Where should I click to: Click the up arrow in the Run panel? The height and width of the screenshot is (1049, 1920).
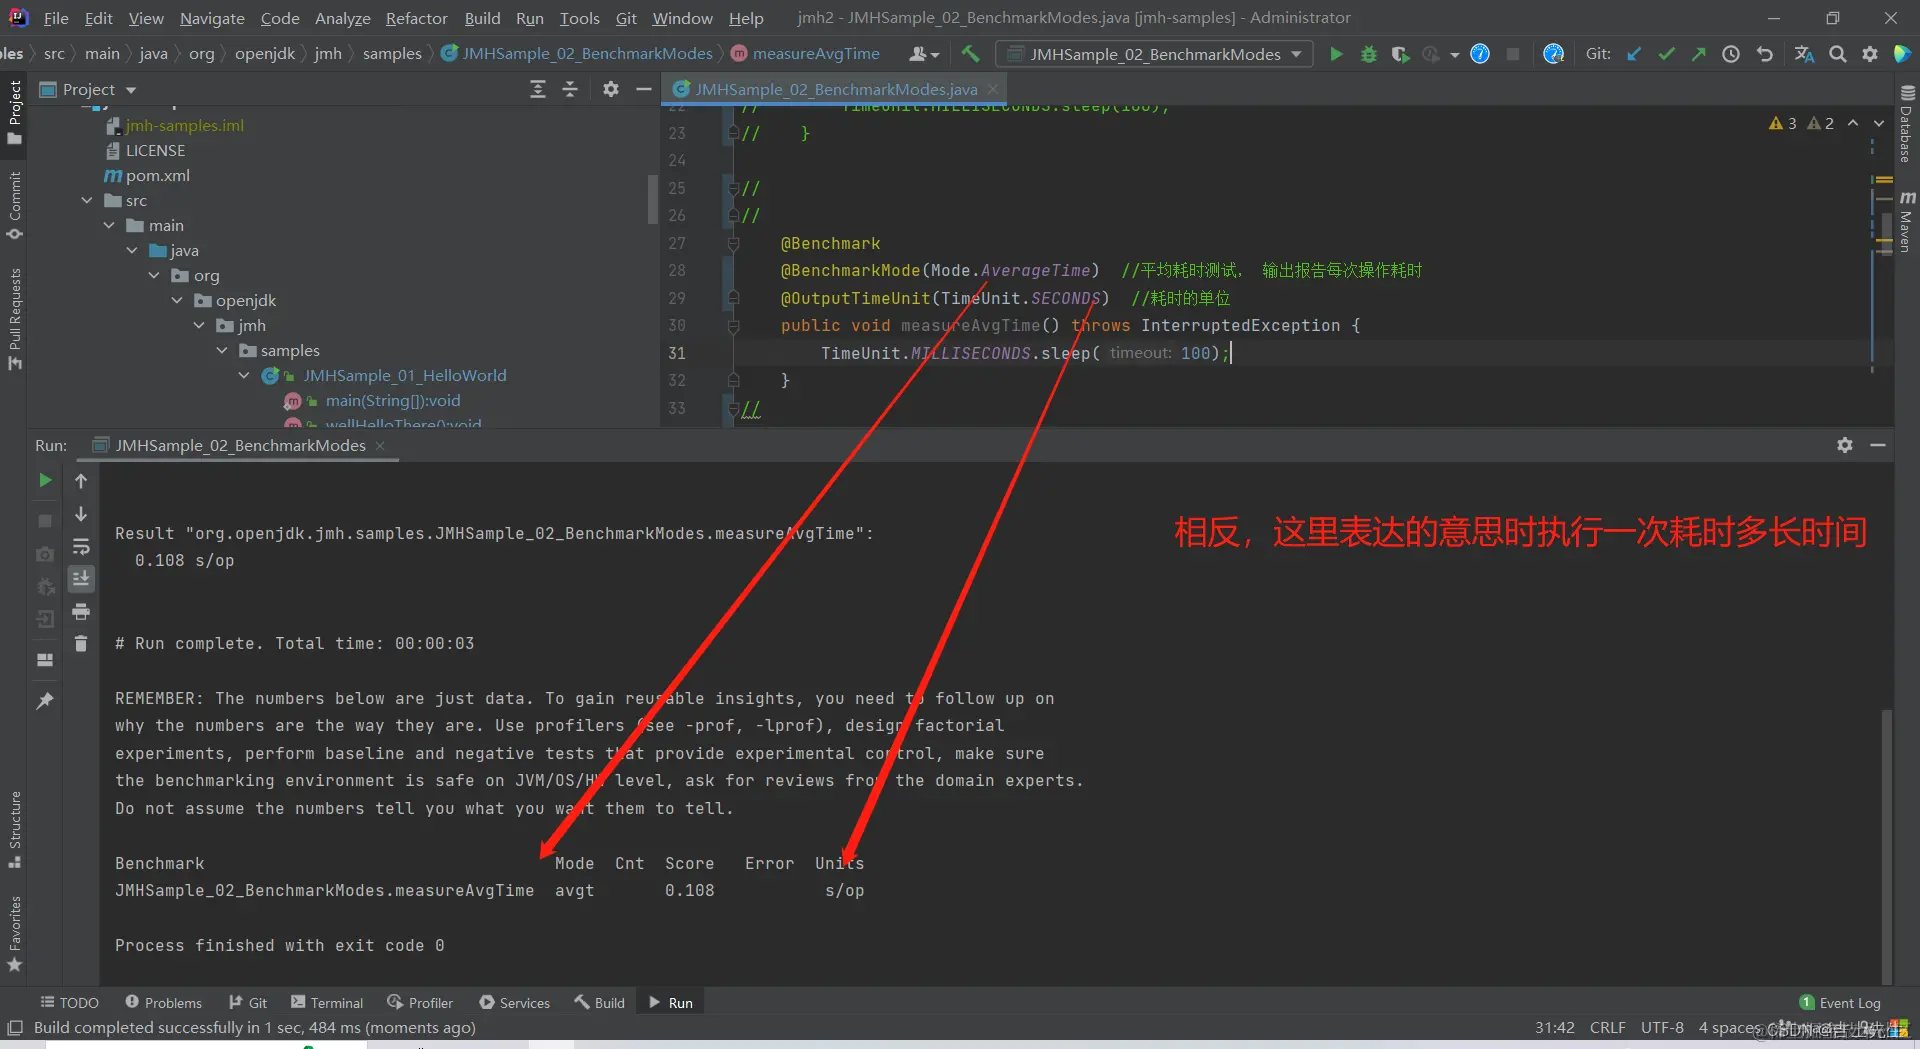pos(81,481)
